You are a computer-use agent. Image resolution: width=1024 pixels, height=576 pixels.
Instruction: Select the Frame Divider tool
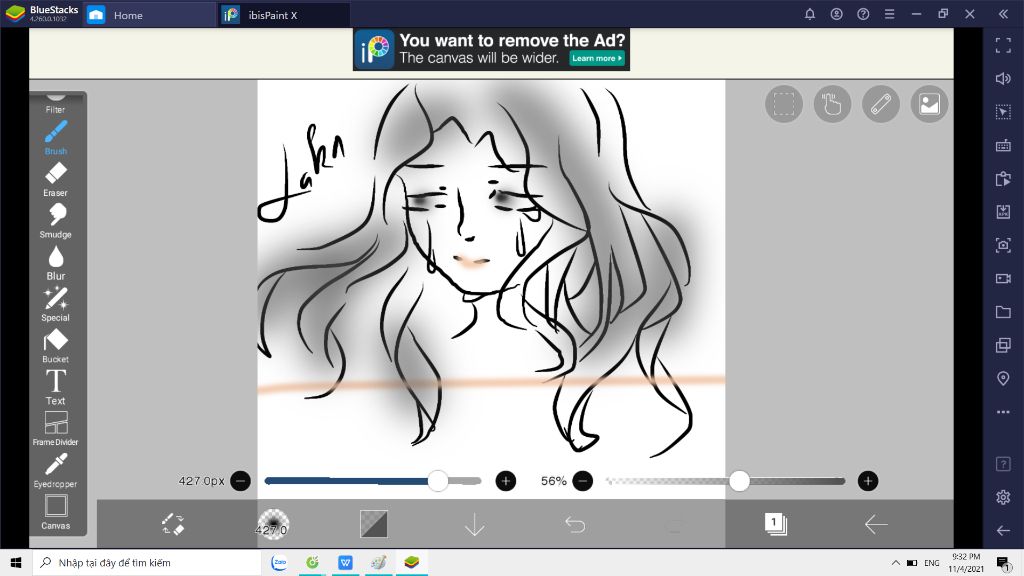point(56,428)
